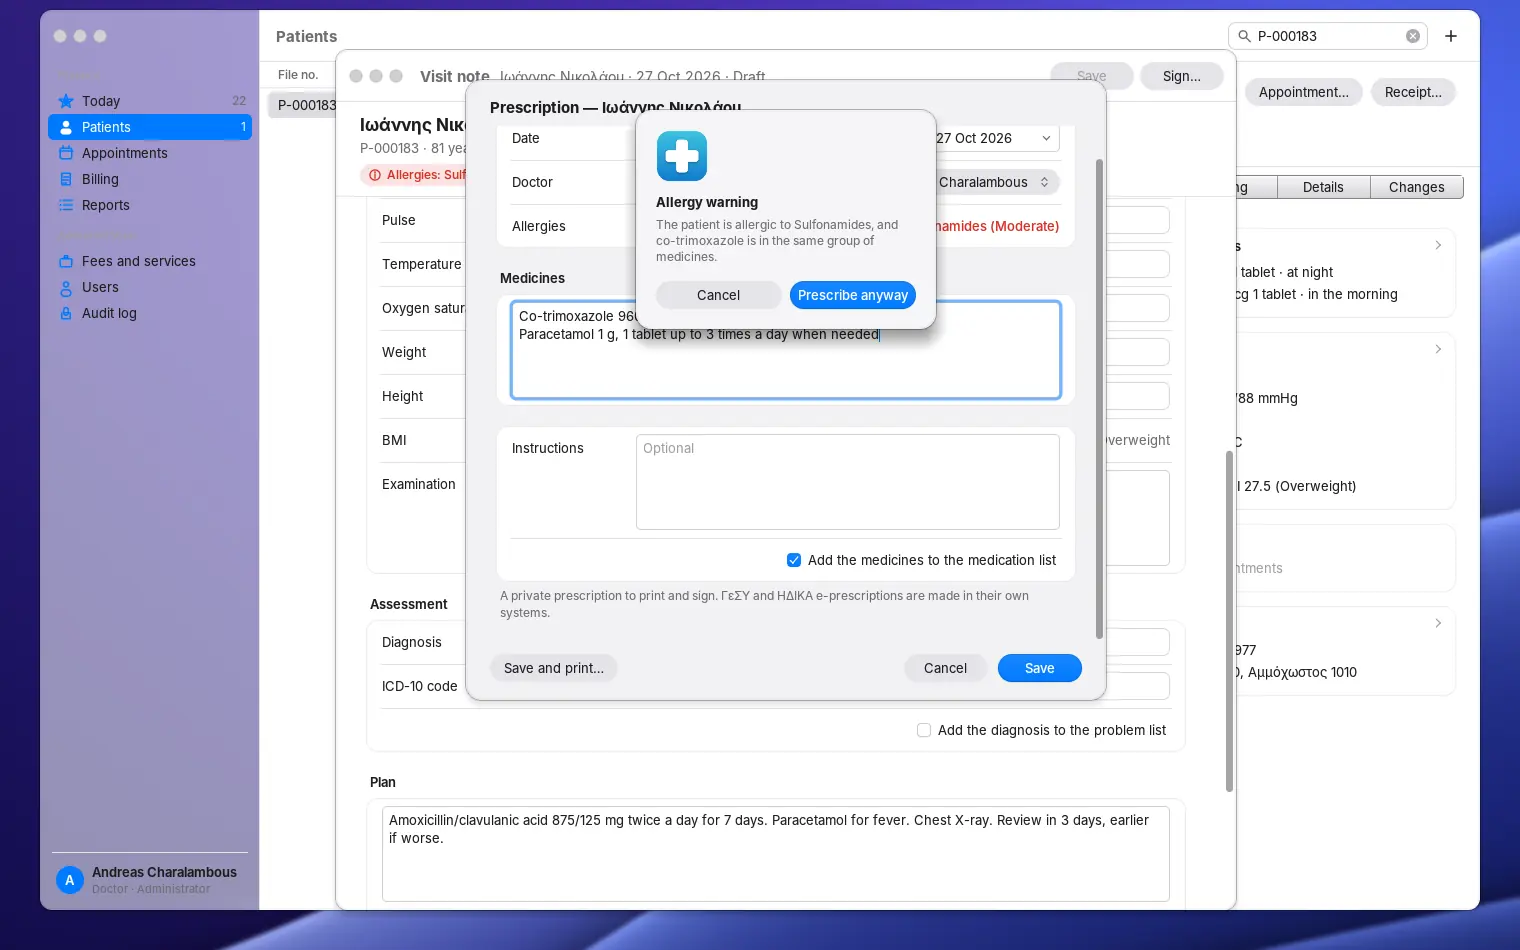
Task: Click the Plan text area
Action: (x=776, y=854)
